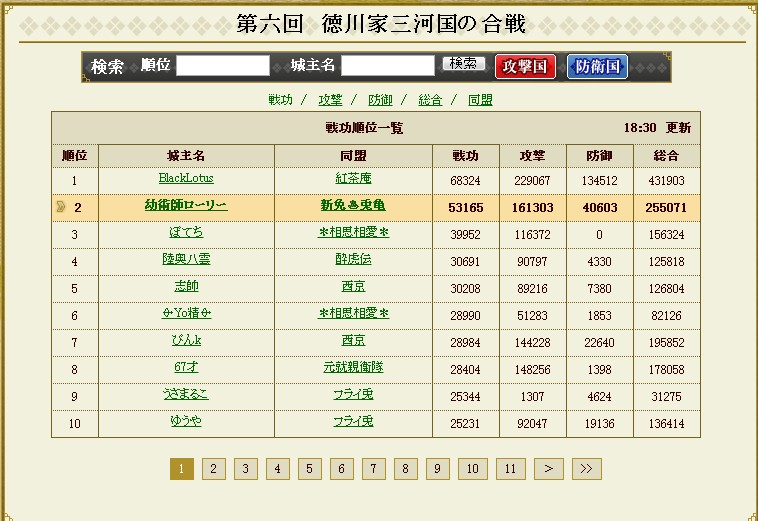Click the 順位 search input field
Image resolution: width=758 pixels, height=521 pixels.
click(223, 65)
